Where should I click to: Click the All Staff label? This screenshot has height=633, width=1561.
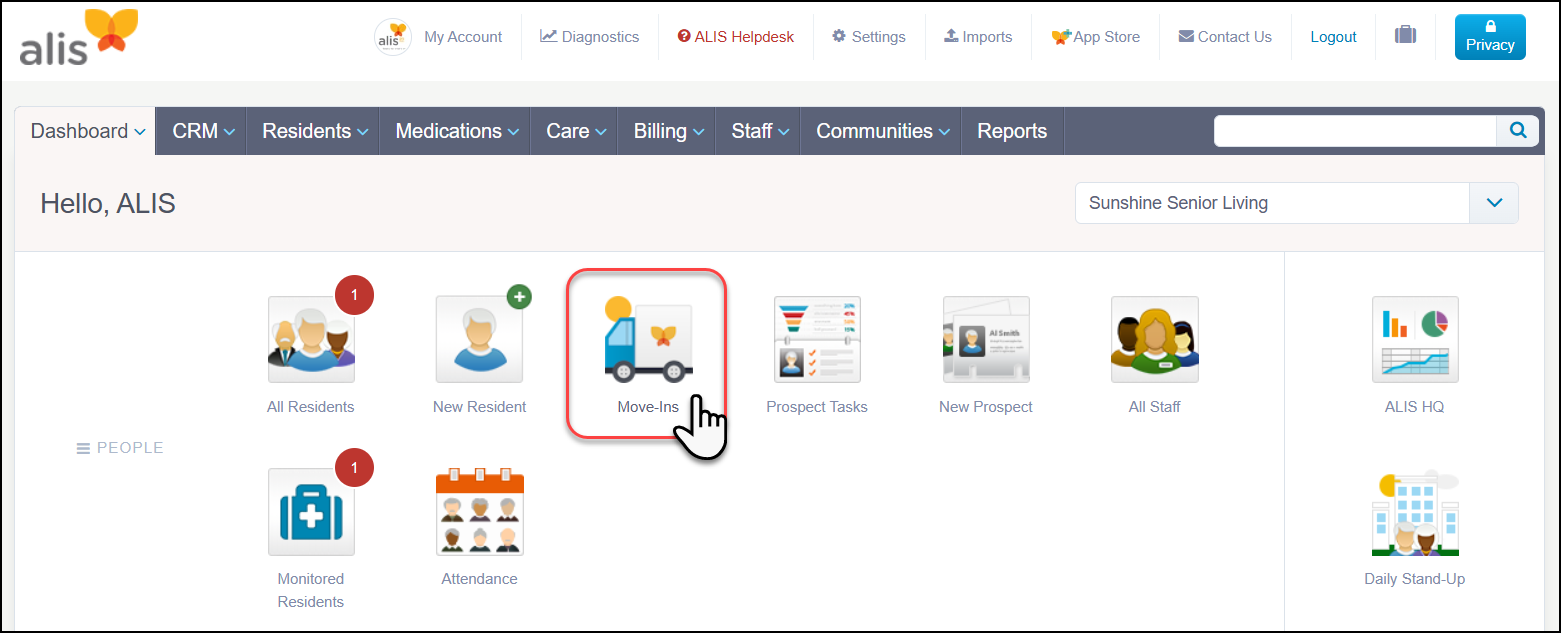point(1154,407)
